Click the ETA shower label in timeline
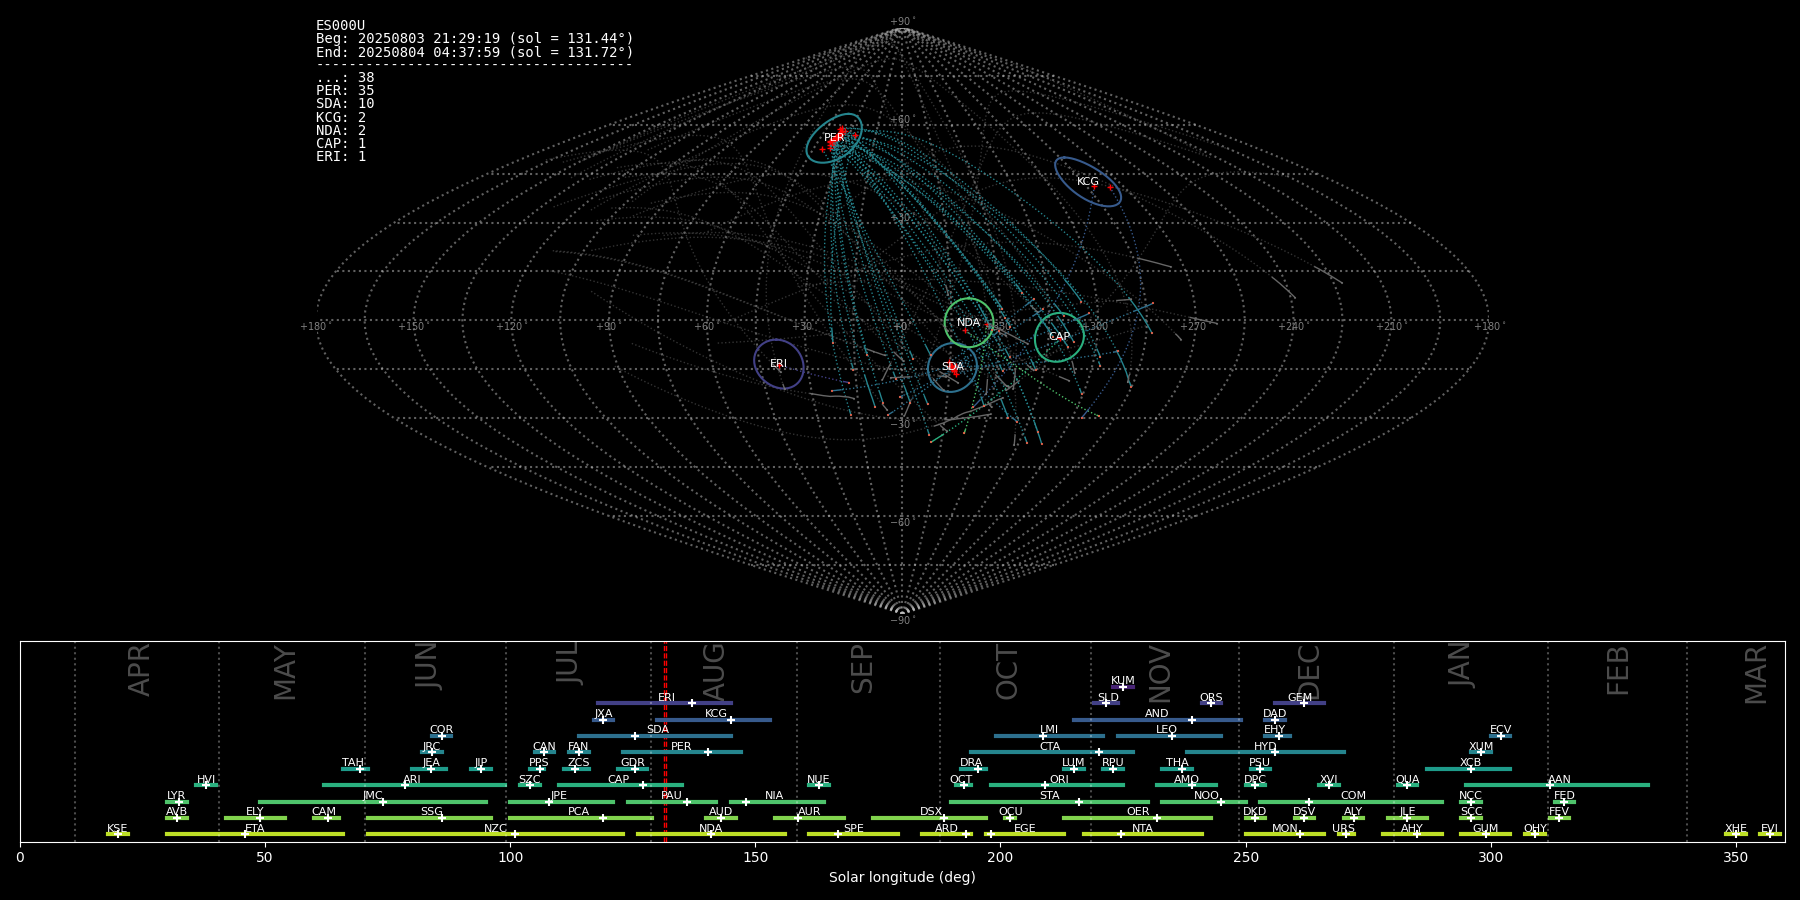This screenshot has width=1800, height=900. pos(255,829)
